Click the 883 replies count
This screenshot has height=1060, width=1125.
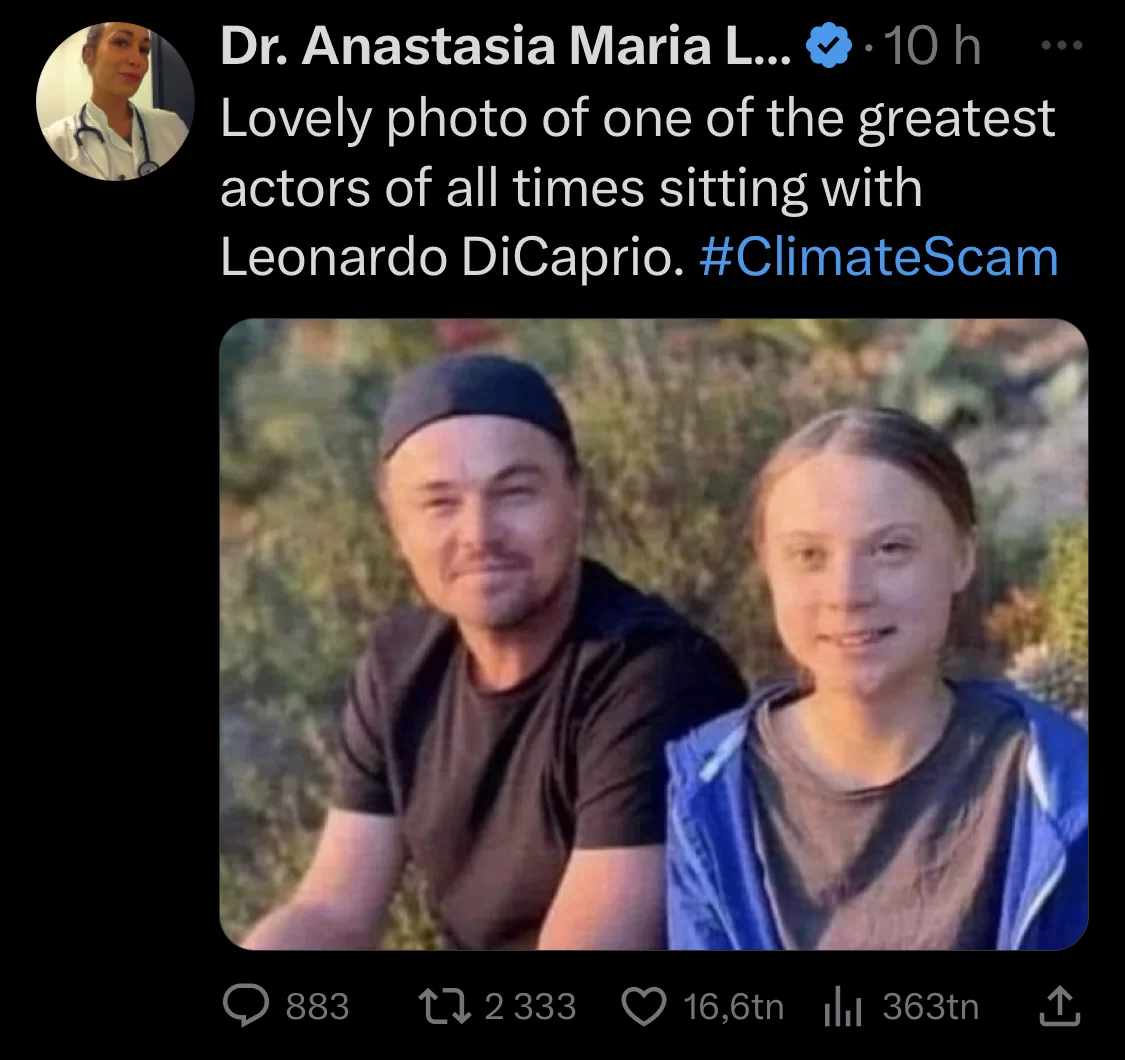317,1006
